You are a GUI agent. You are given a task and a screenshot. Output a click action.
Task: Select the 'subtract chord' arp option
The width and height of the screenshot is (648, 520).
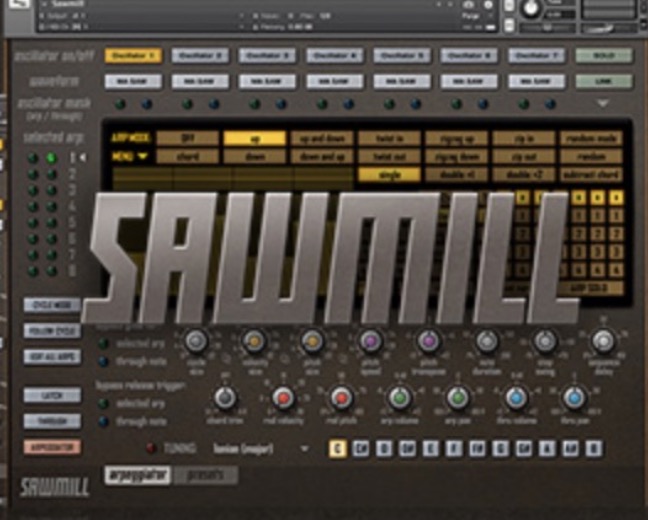(x=591, y=174)
